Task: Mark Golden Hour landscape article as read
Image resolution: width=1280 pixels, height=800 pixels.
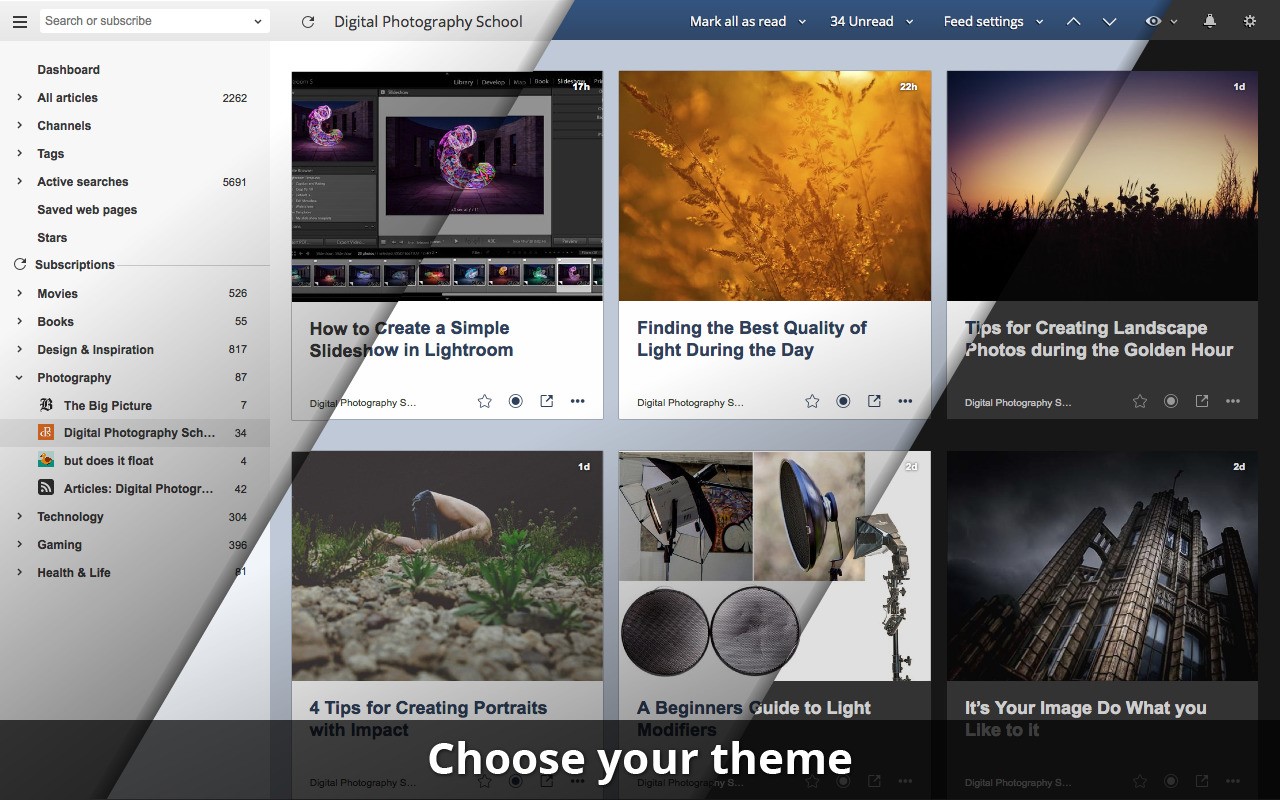Action: click(1171, 401)
